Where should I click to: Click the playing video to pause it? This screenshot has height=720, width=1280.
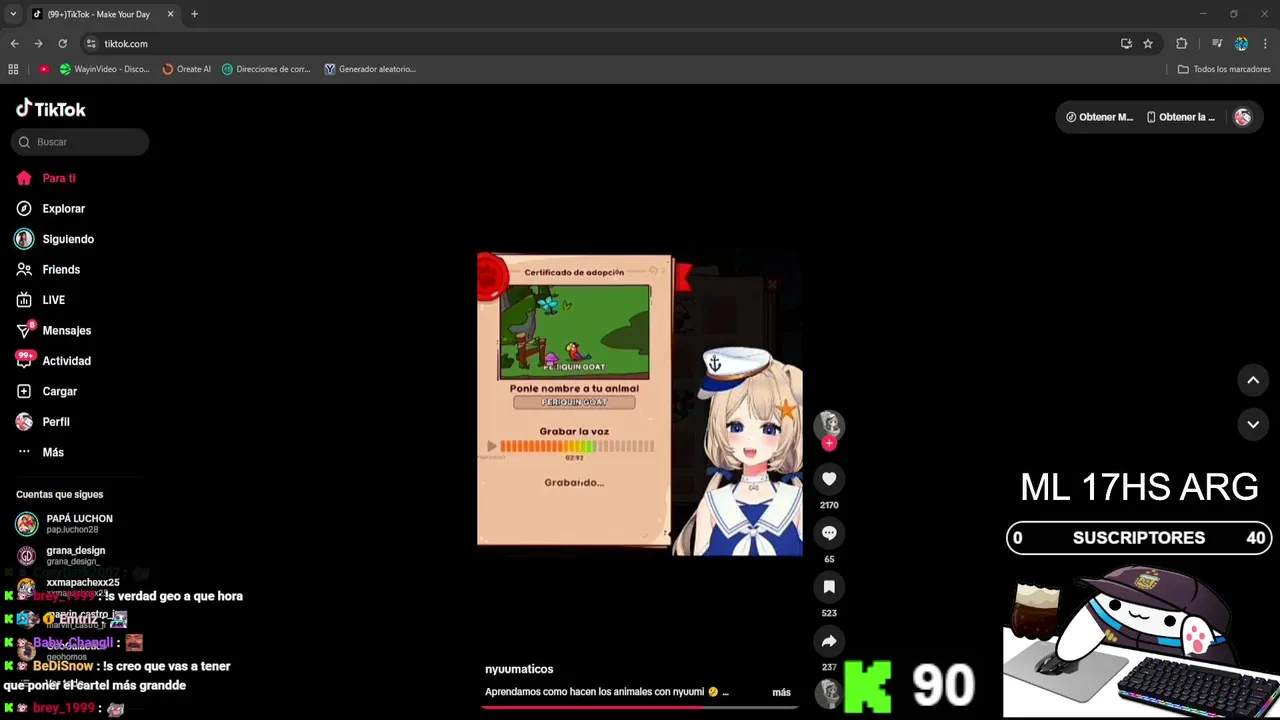point(640,404)
